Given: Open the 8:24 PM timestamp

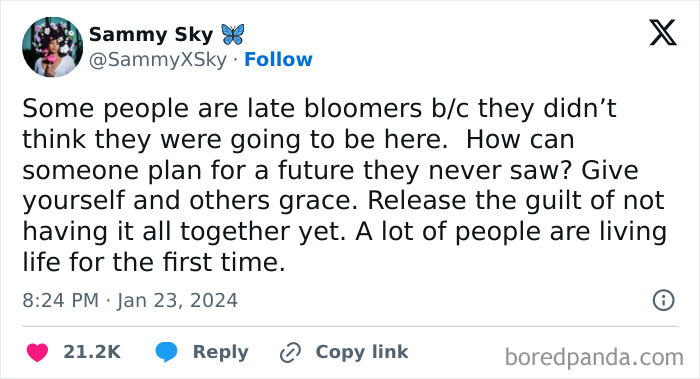Looking at the screenshot, I should [x=60, y=300].
